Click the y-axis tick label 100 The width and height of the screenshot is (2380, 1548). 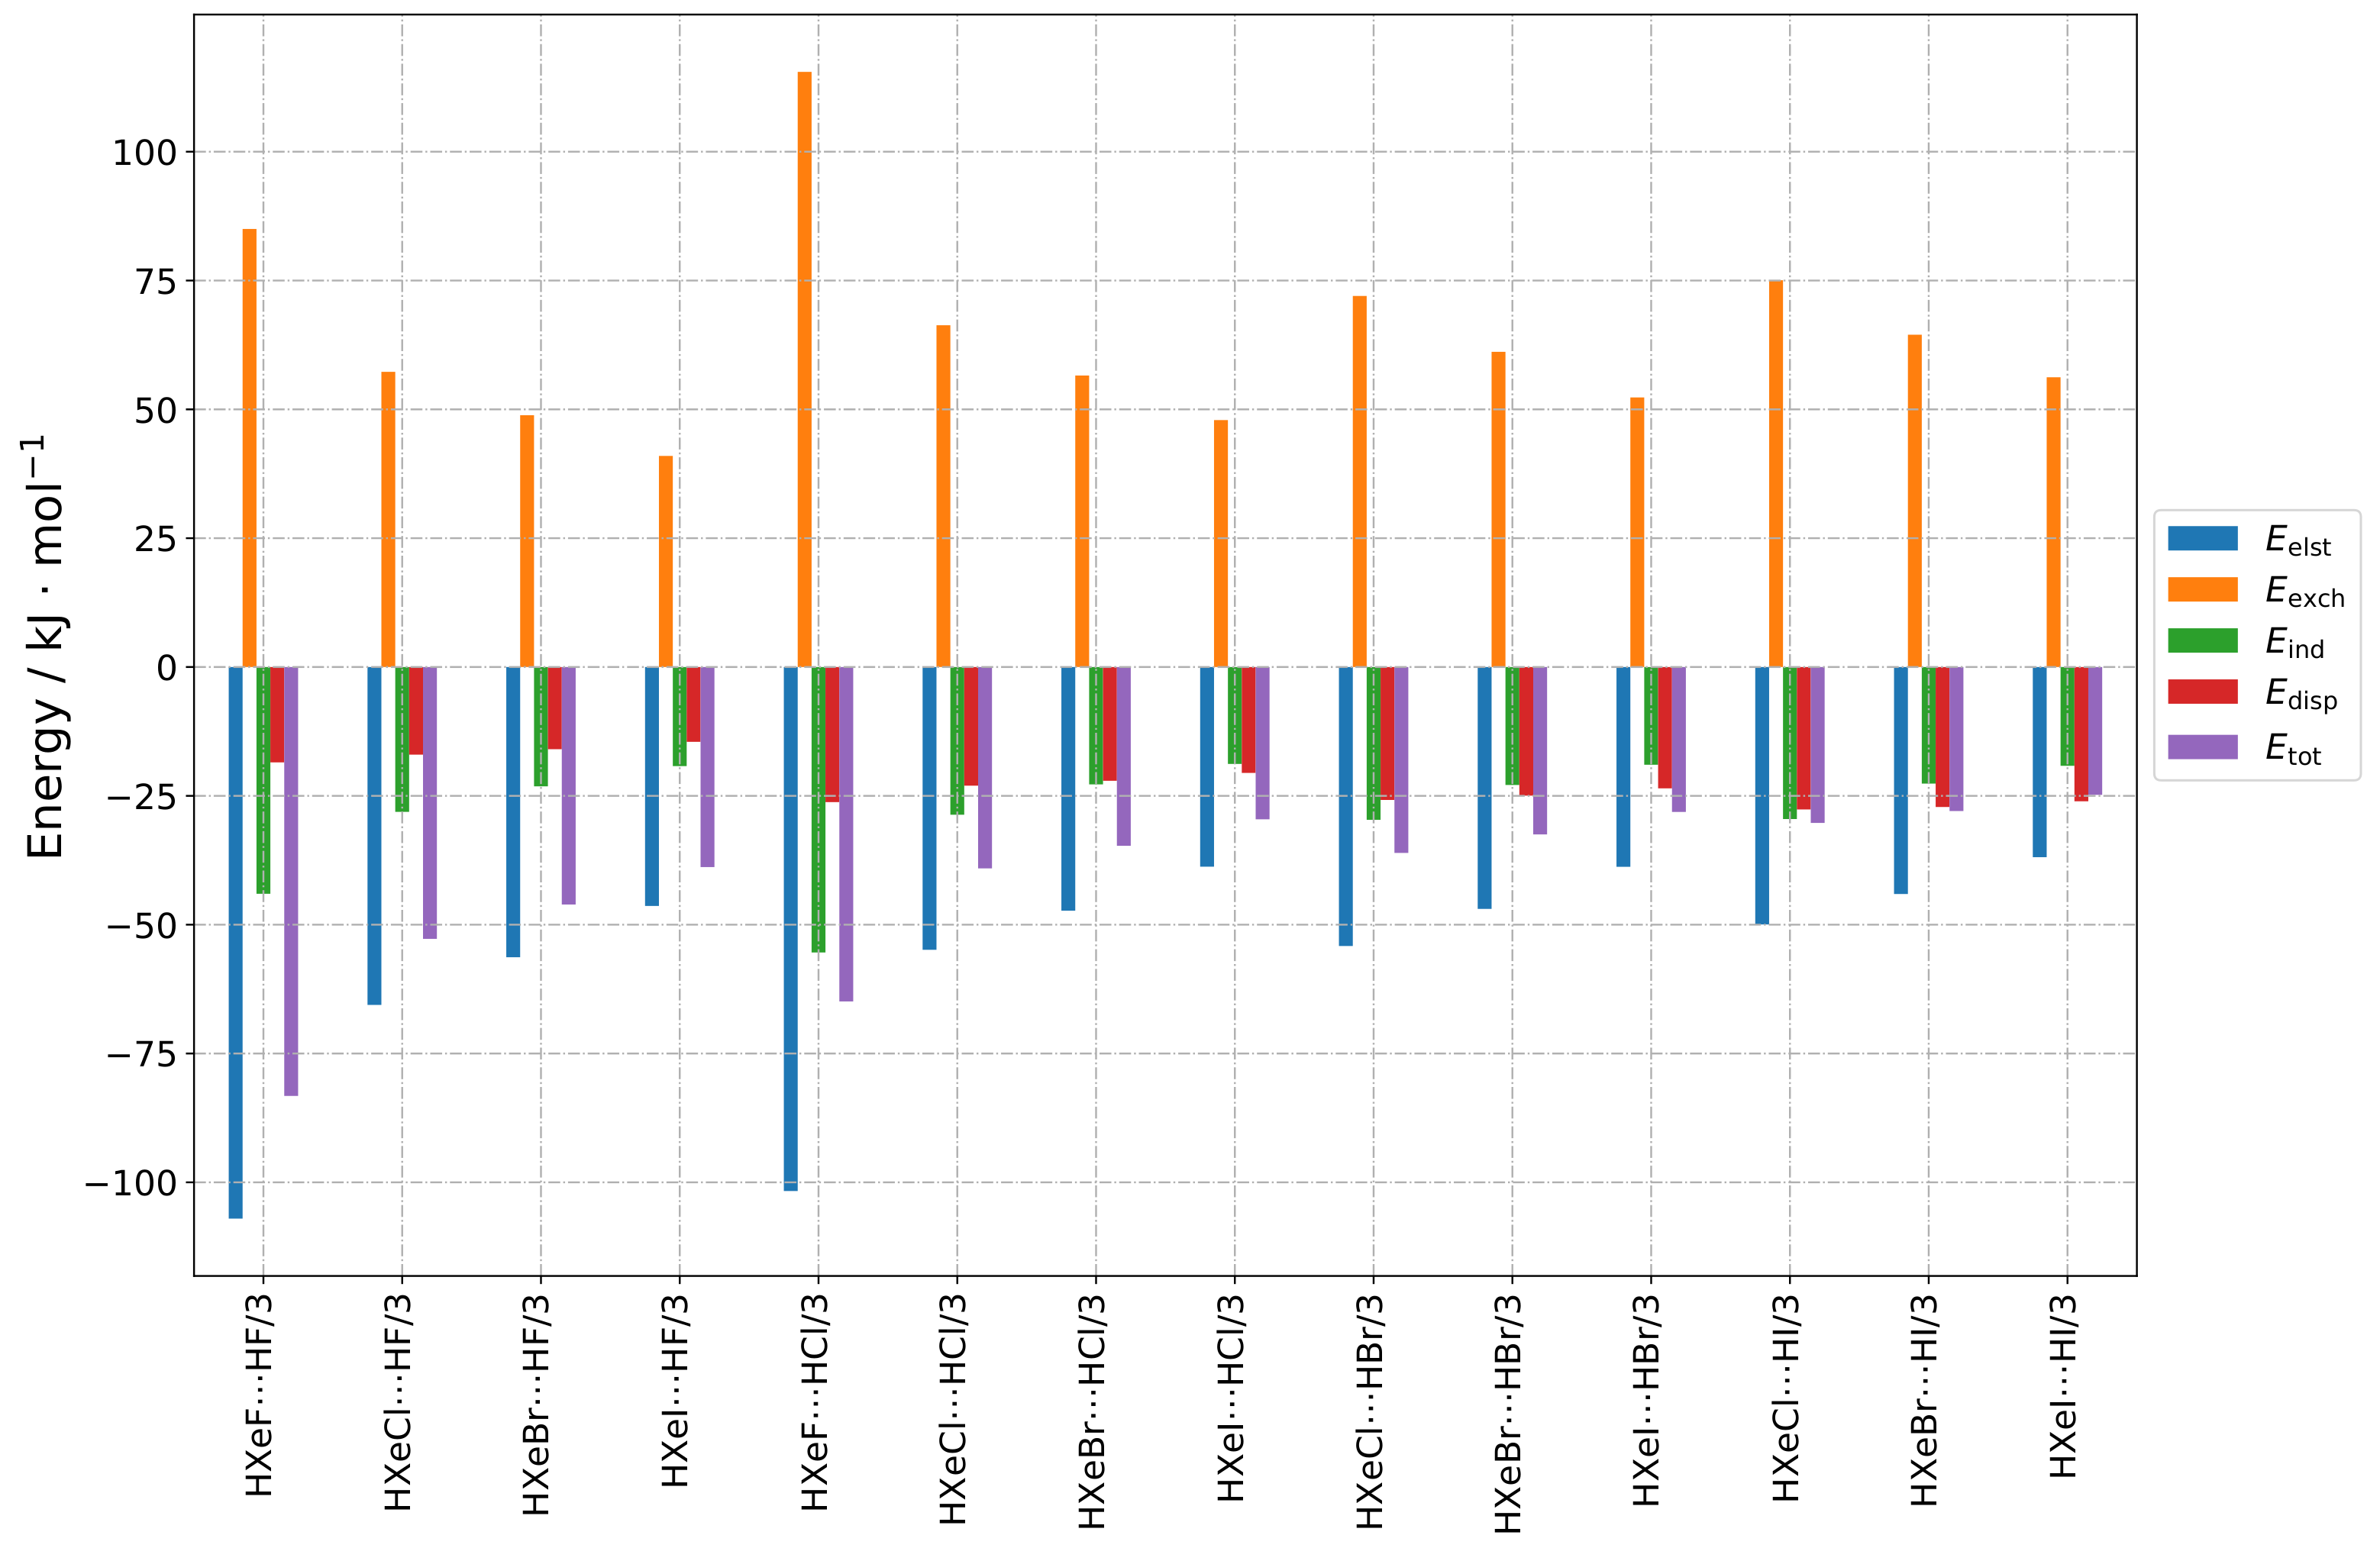click(144, 153)
